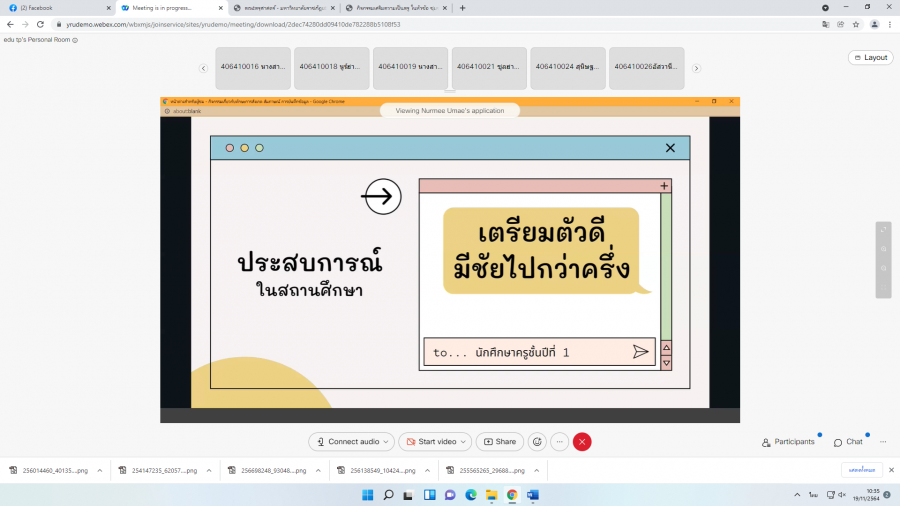Expand options for first downloaded png file
Viewport: 900px width, 506px height.
tap(100, 470)
